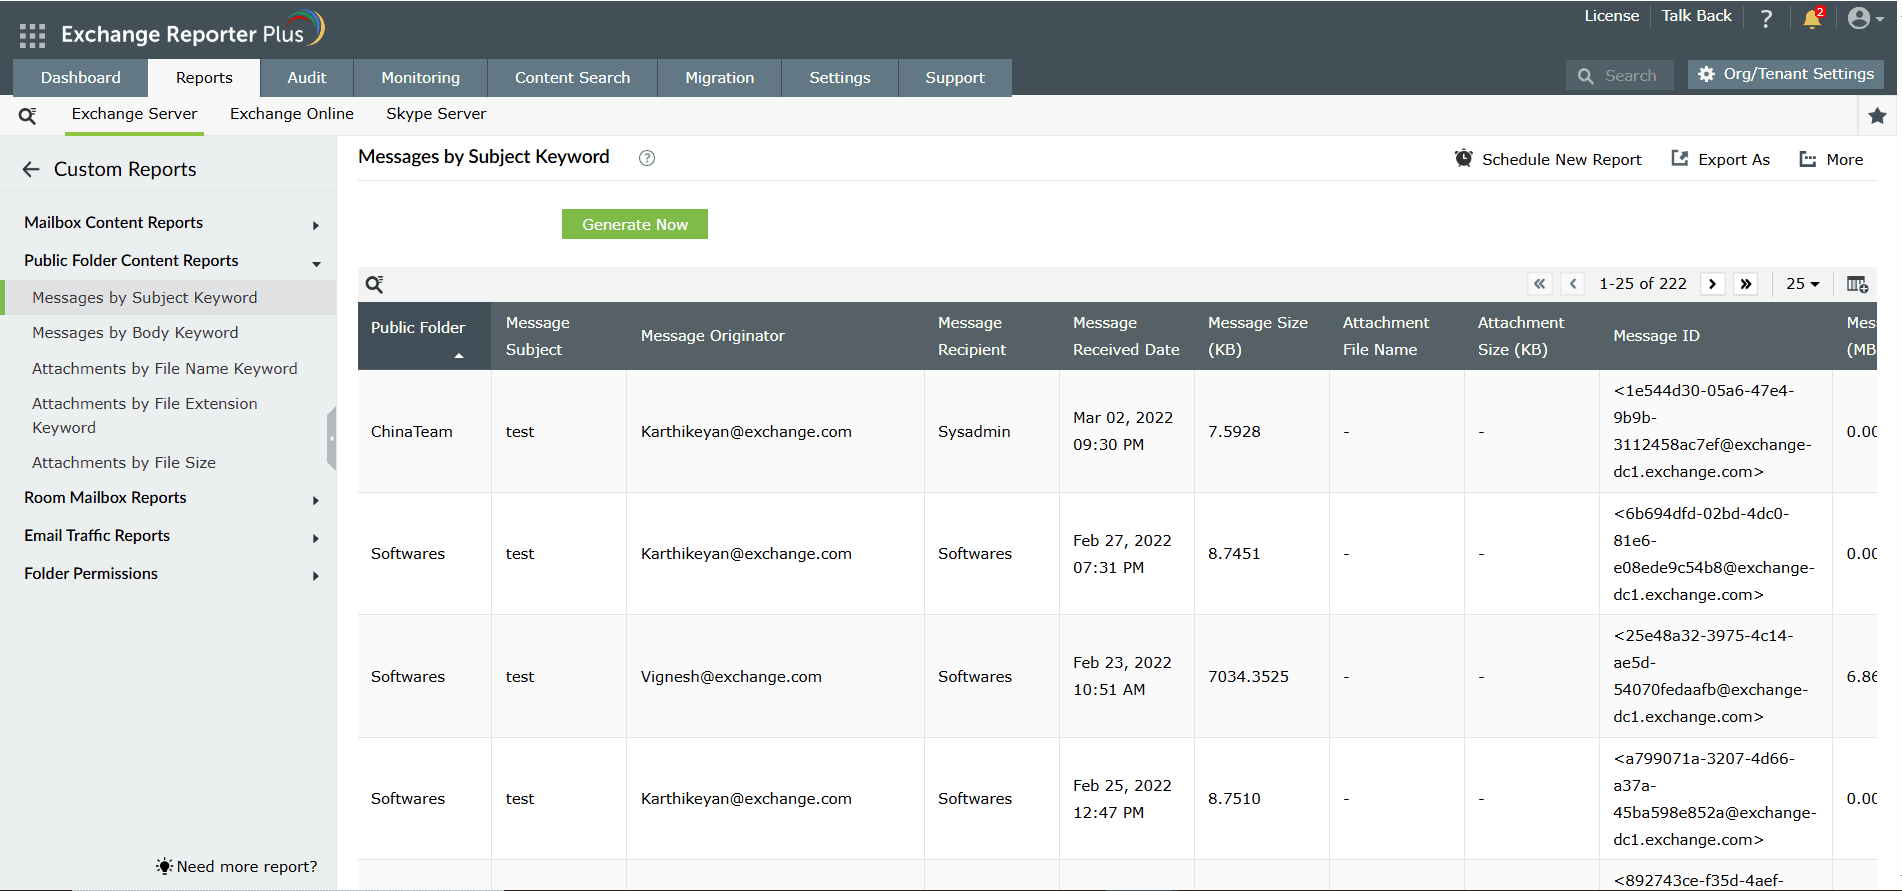Click the Exchange Reporter Plus logo
Viewport: 1902px width, 891px height.
tap(193, 31)
